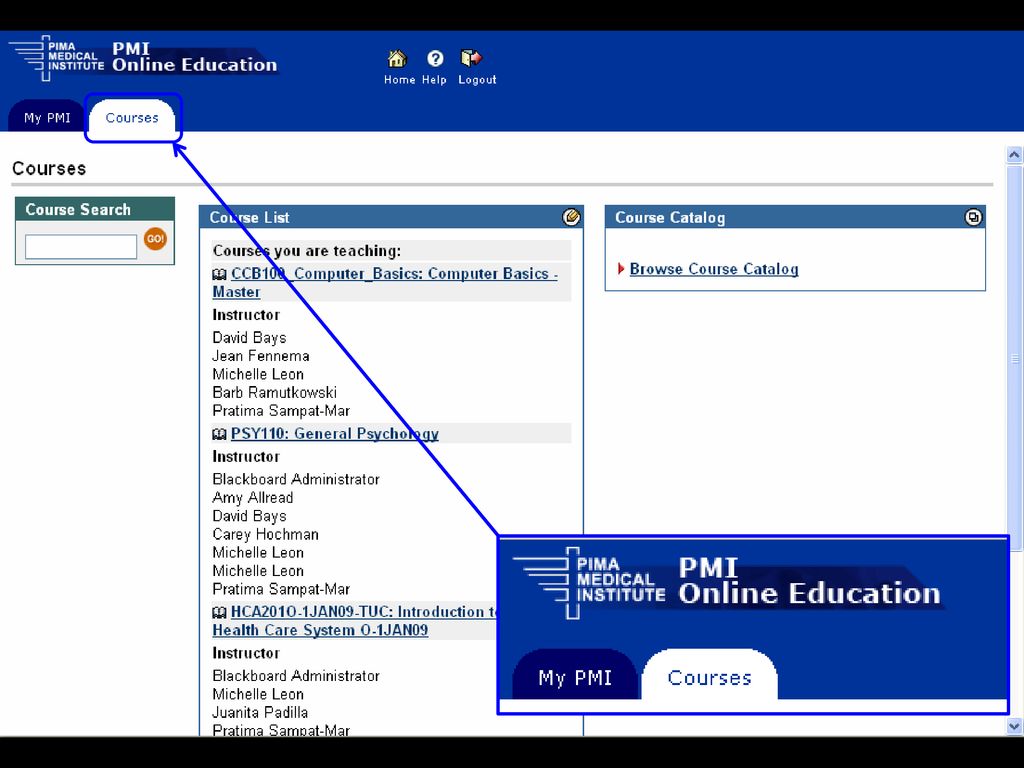Screen dimensions: 1024x768
Task: Click the 'Courses you are teaching:' heading
Action: click(x=307, y=251)
